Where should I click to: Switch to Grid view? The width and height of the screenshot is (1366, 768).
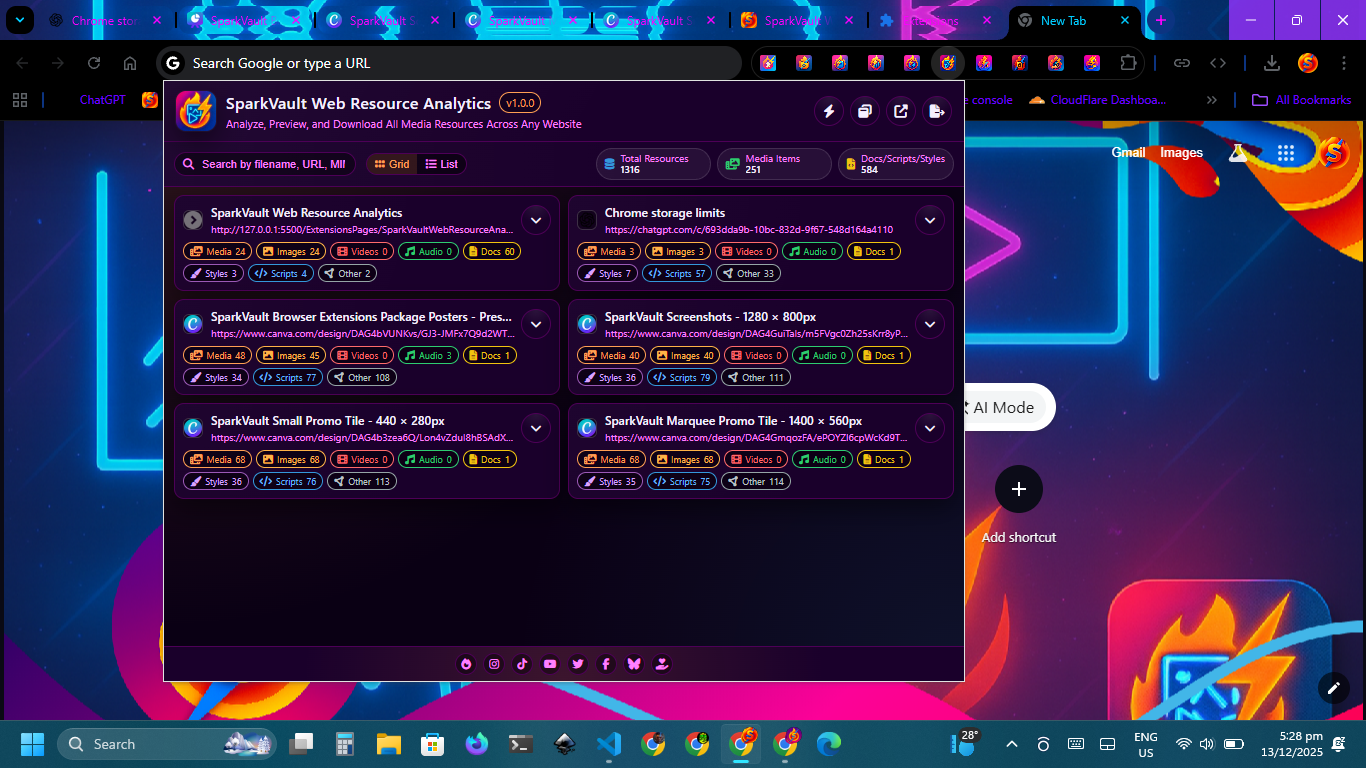pos(392,164)
